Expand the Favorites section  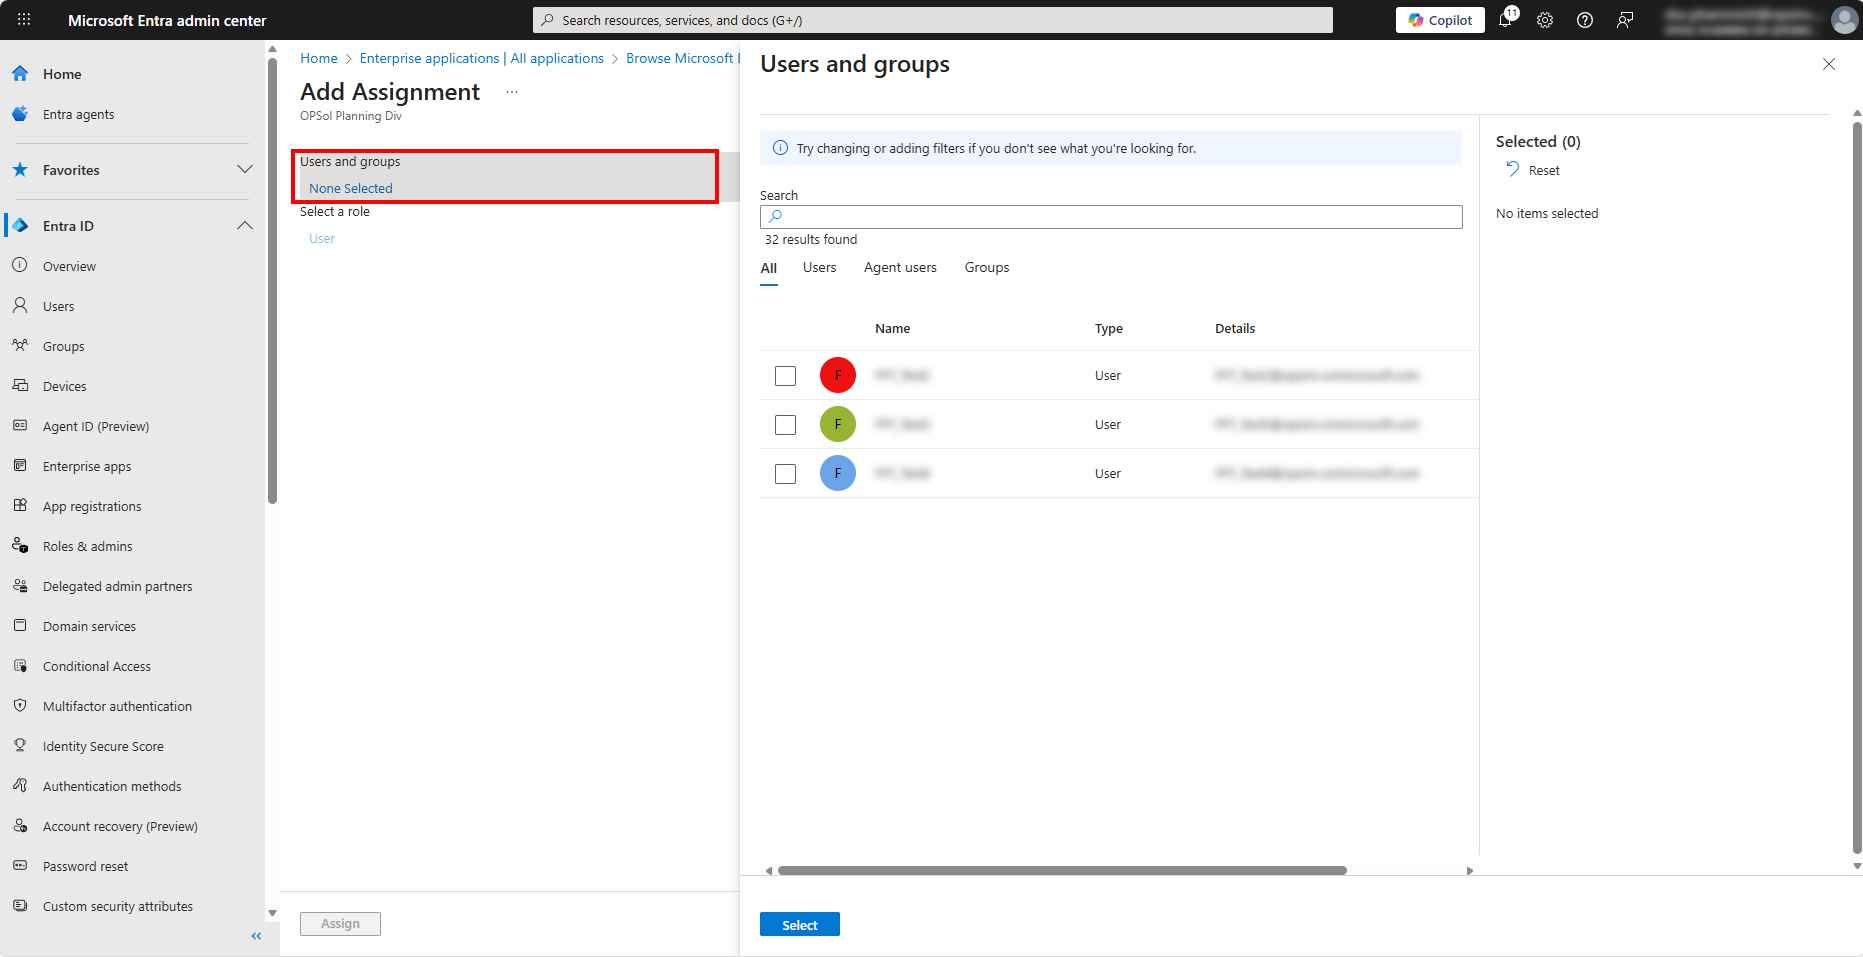(x=244, y=170)
